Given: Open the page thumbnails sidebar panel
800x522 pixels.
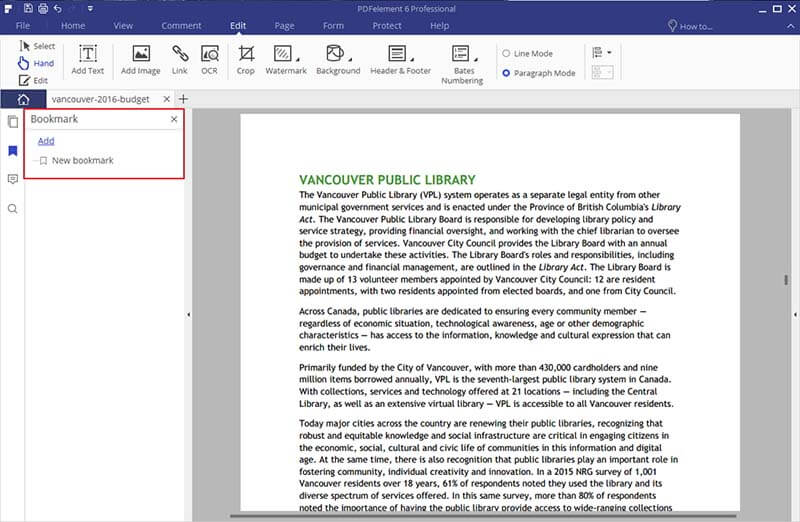Looking at the screenshot, I should point(13,121).
